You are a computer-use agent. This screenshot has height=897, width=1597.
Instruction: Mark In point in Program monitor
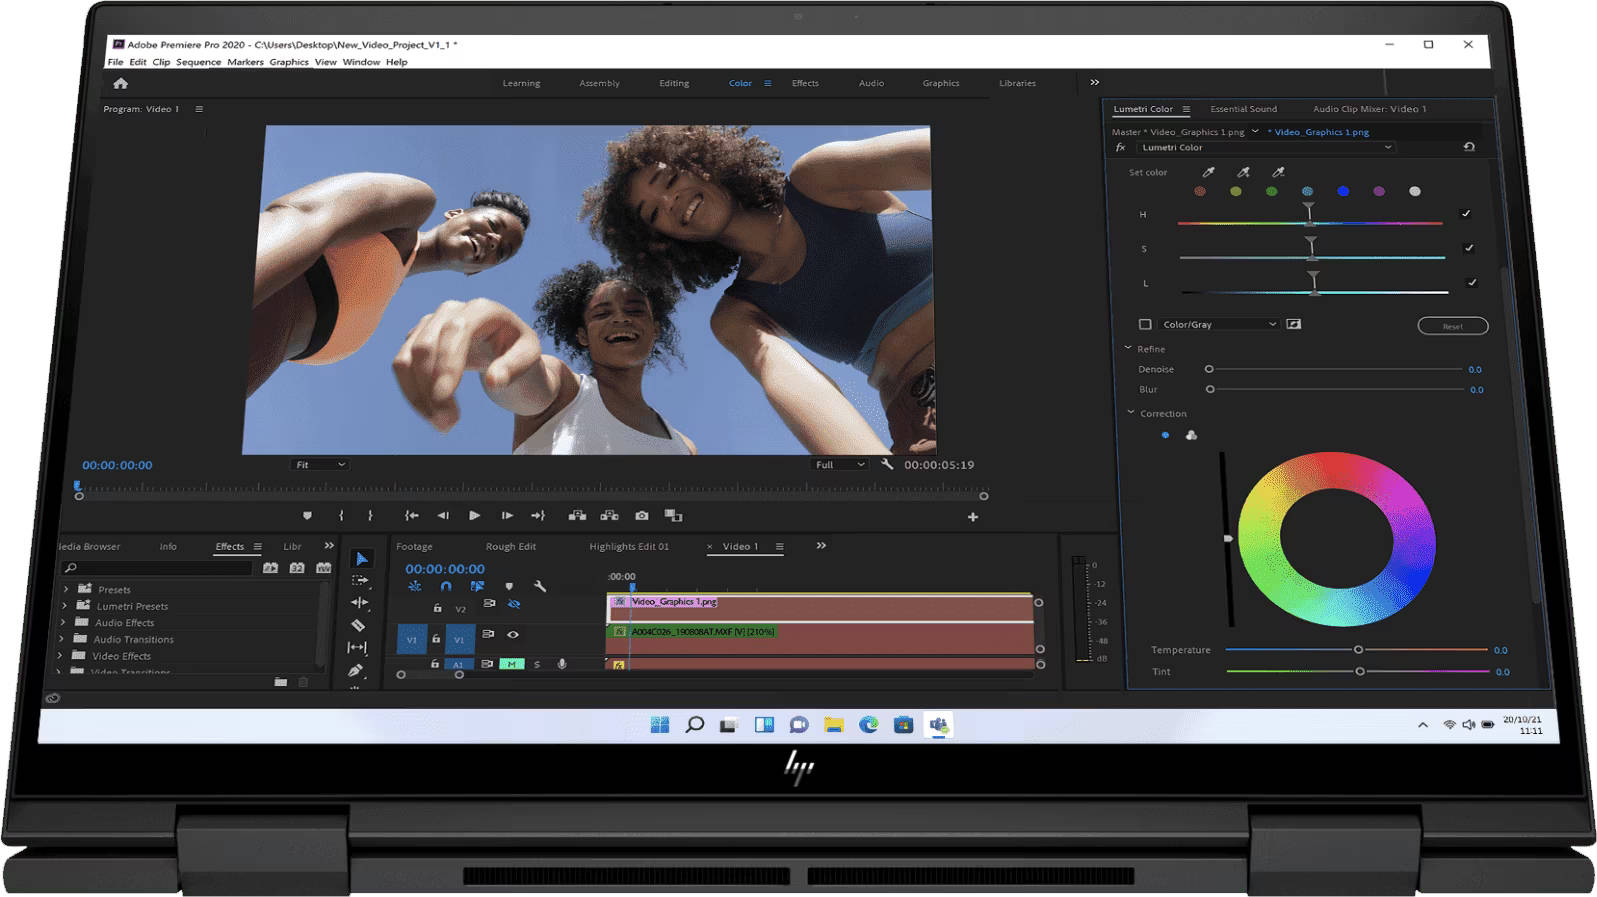[341, 516]
